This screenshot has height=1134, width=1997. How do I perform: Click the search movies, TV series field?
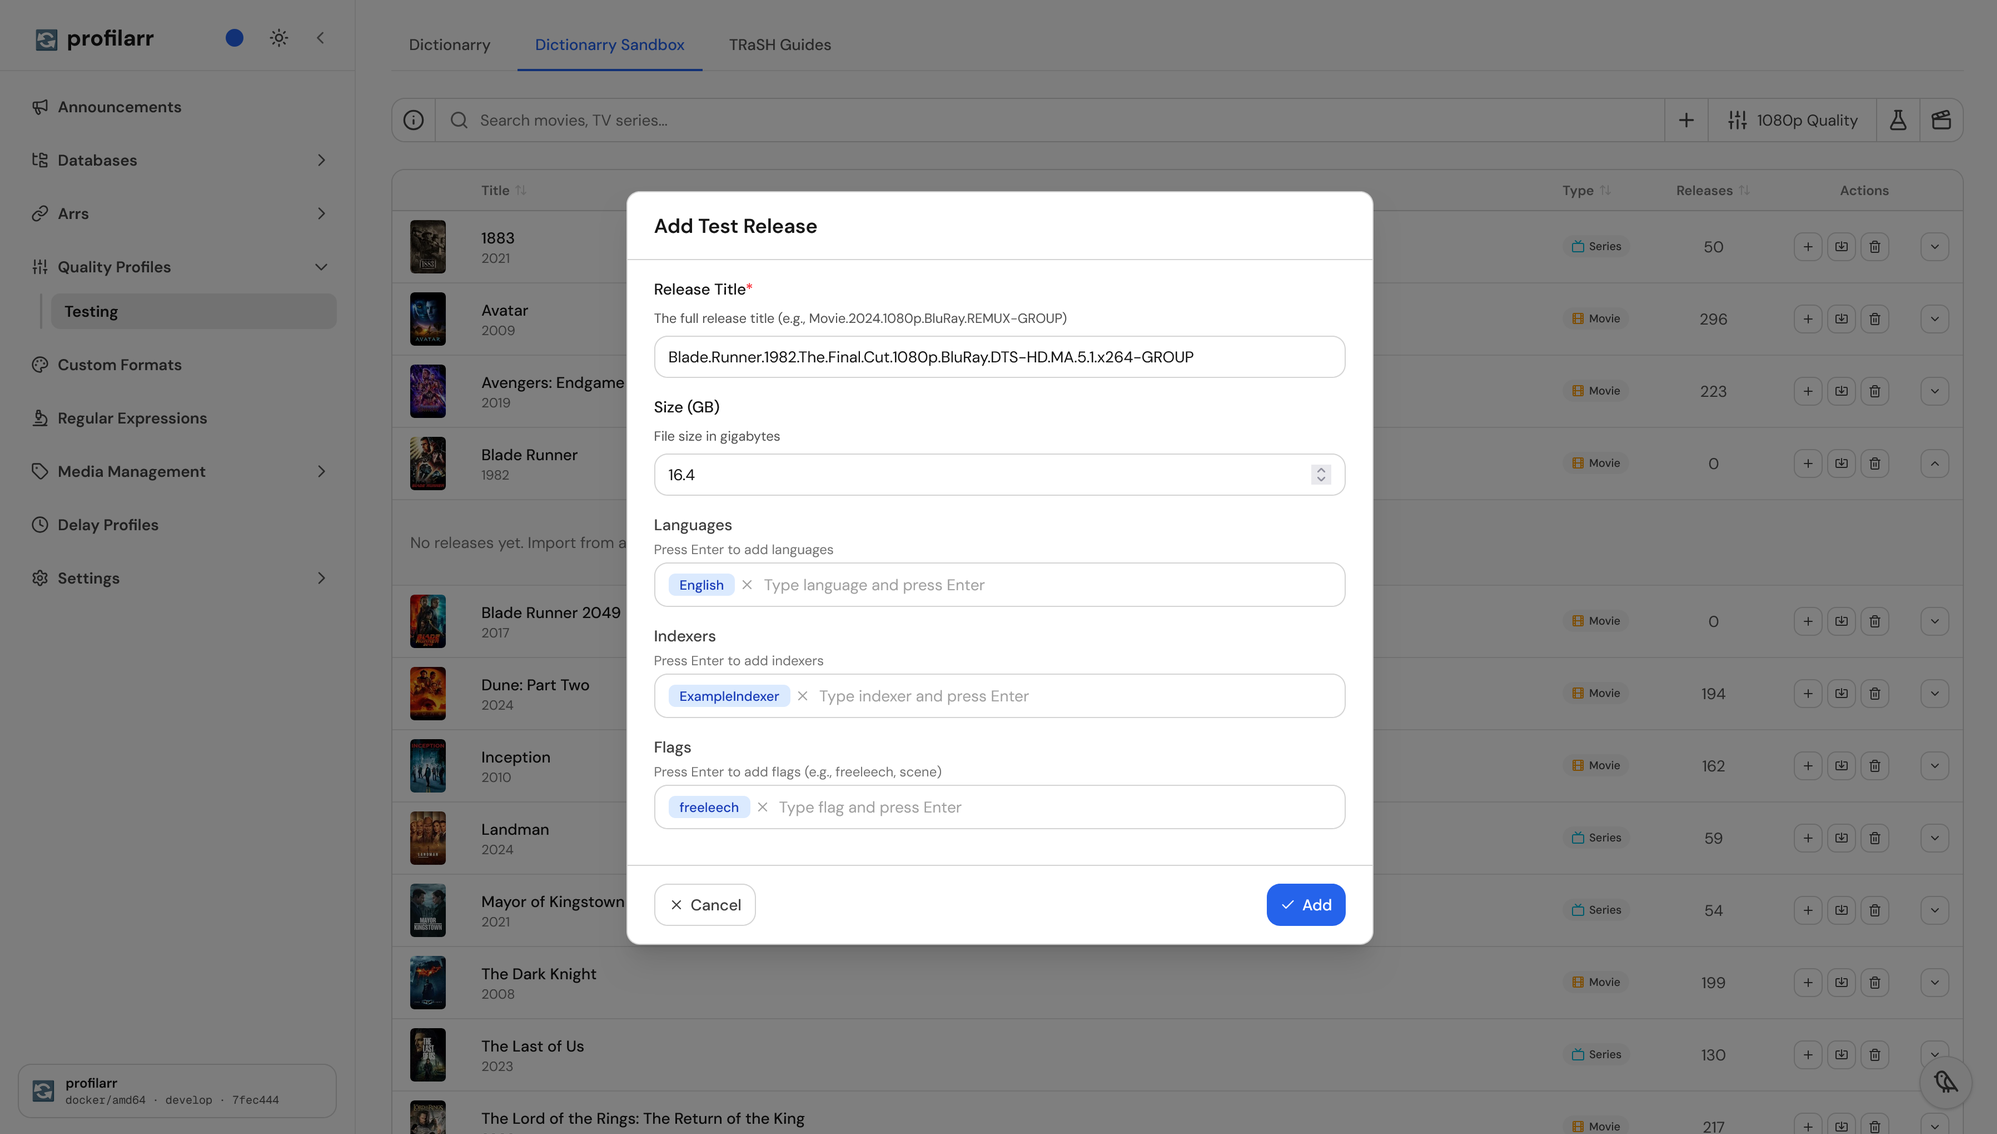[x=1049, y=120]
